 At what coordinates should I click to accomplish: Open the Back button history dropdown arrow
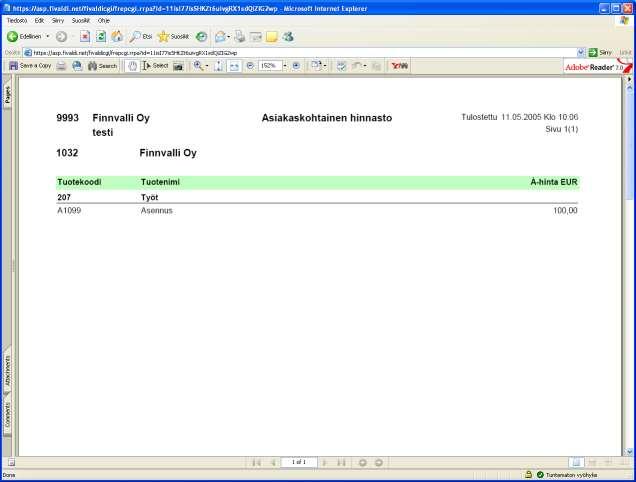[47, 37]
